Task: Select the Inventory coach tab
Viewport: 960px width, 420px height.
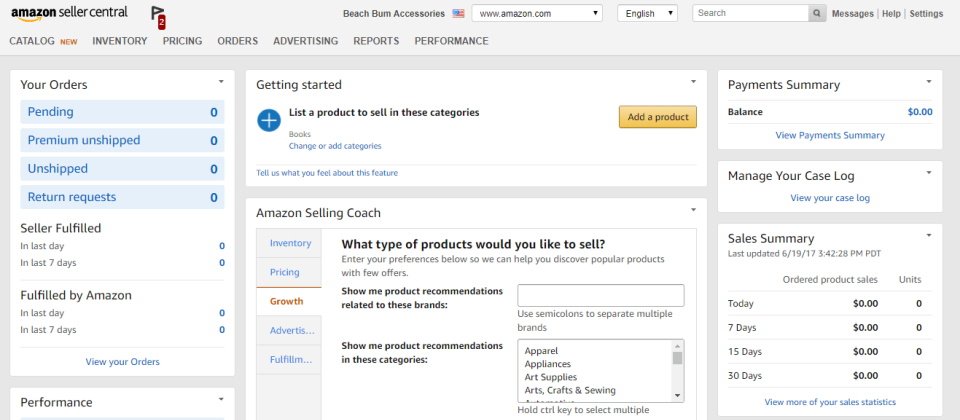Action: (288, 243)
